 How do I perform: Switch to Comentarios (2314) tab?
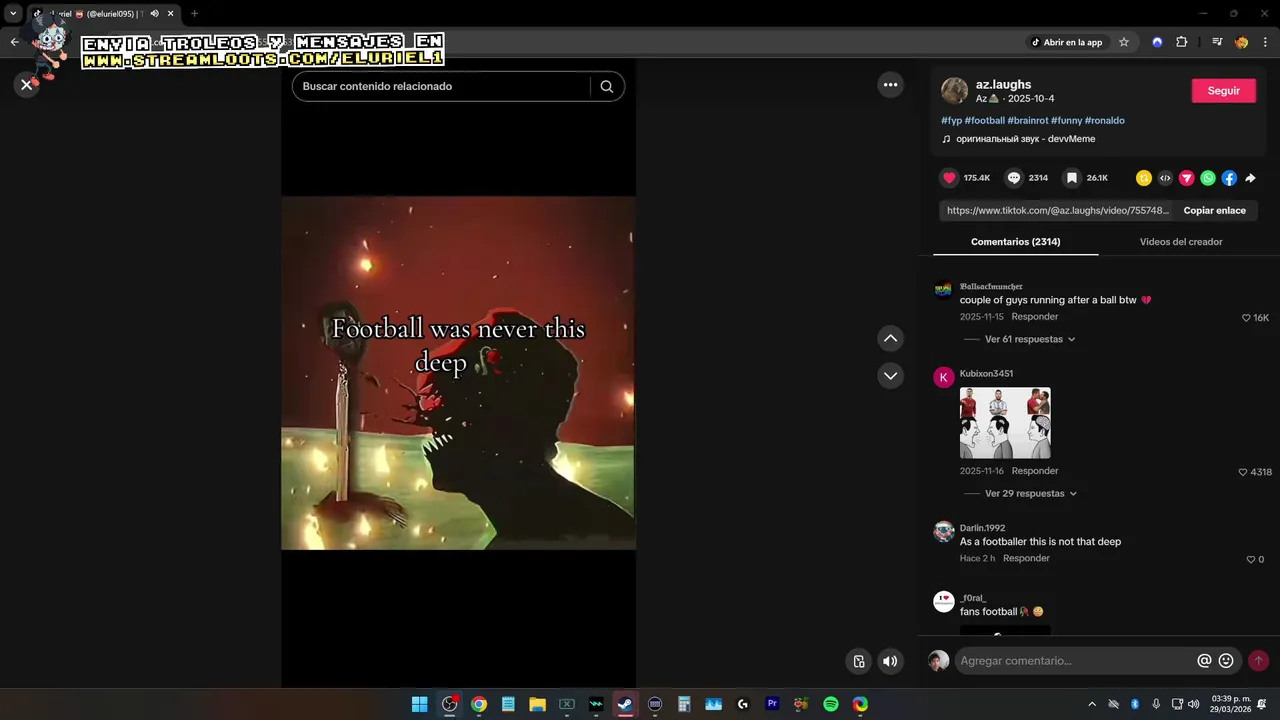[1015, 241]
